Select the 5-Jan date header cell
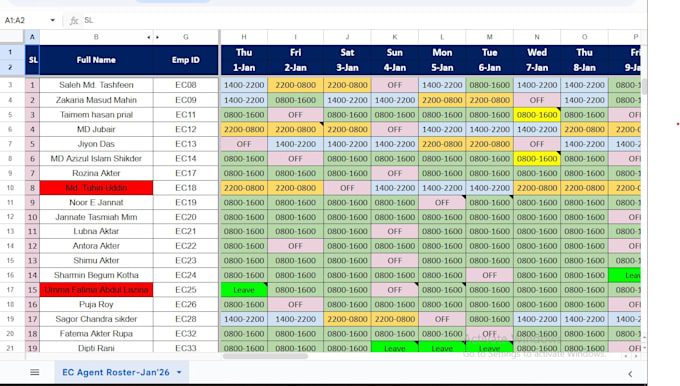 pyautogui.click(x=442, y=68)
